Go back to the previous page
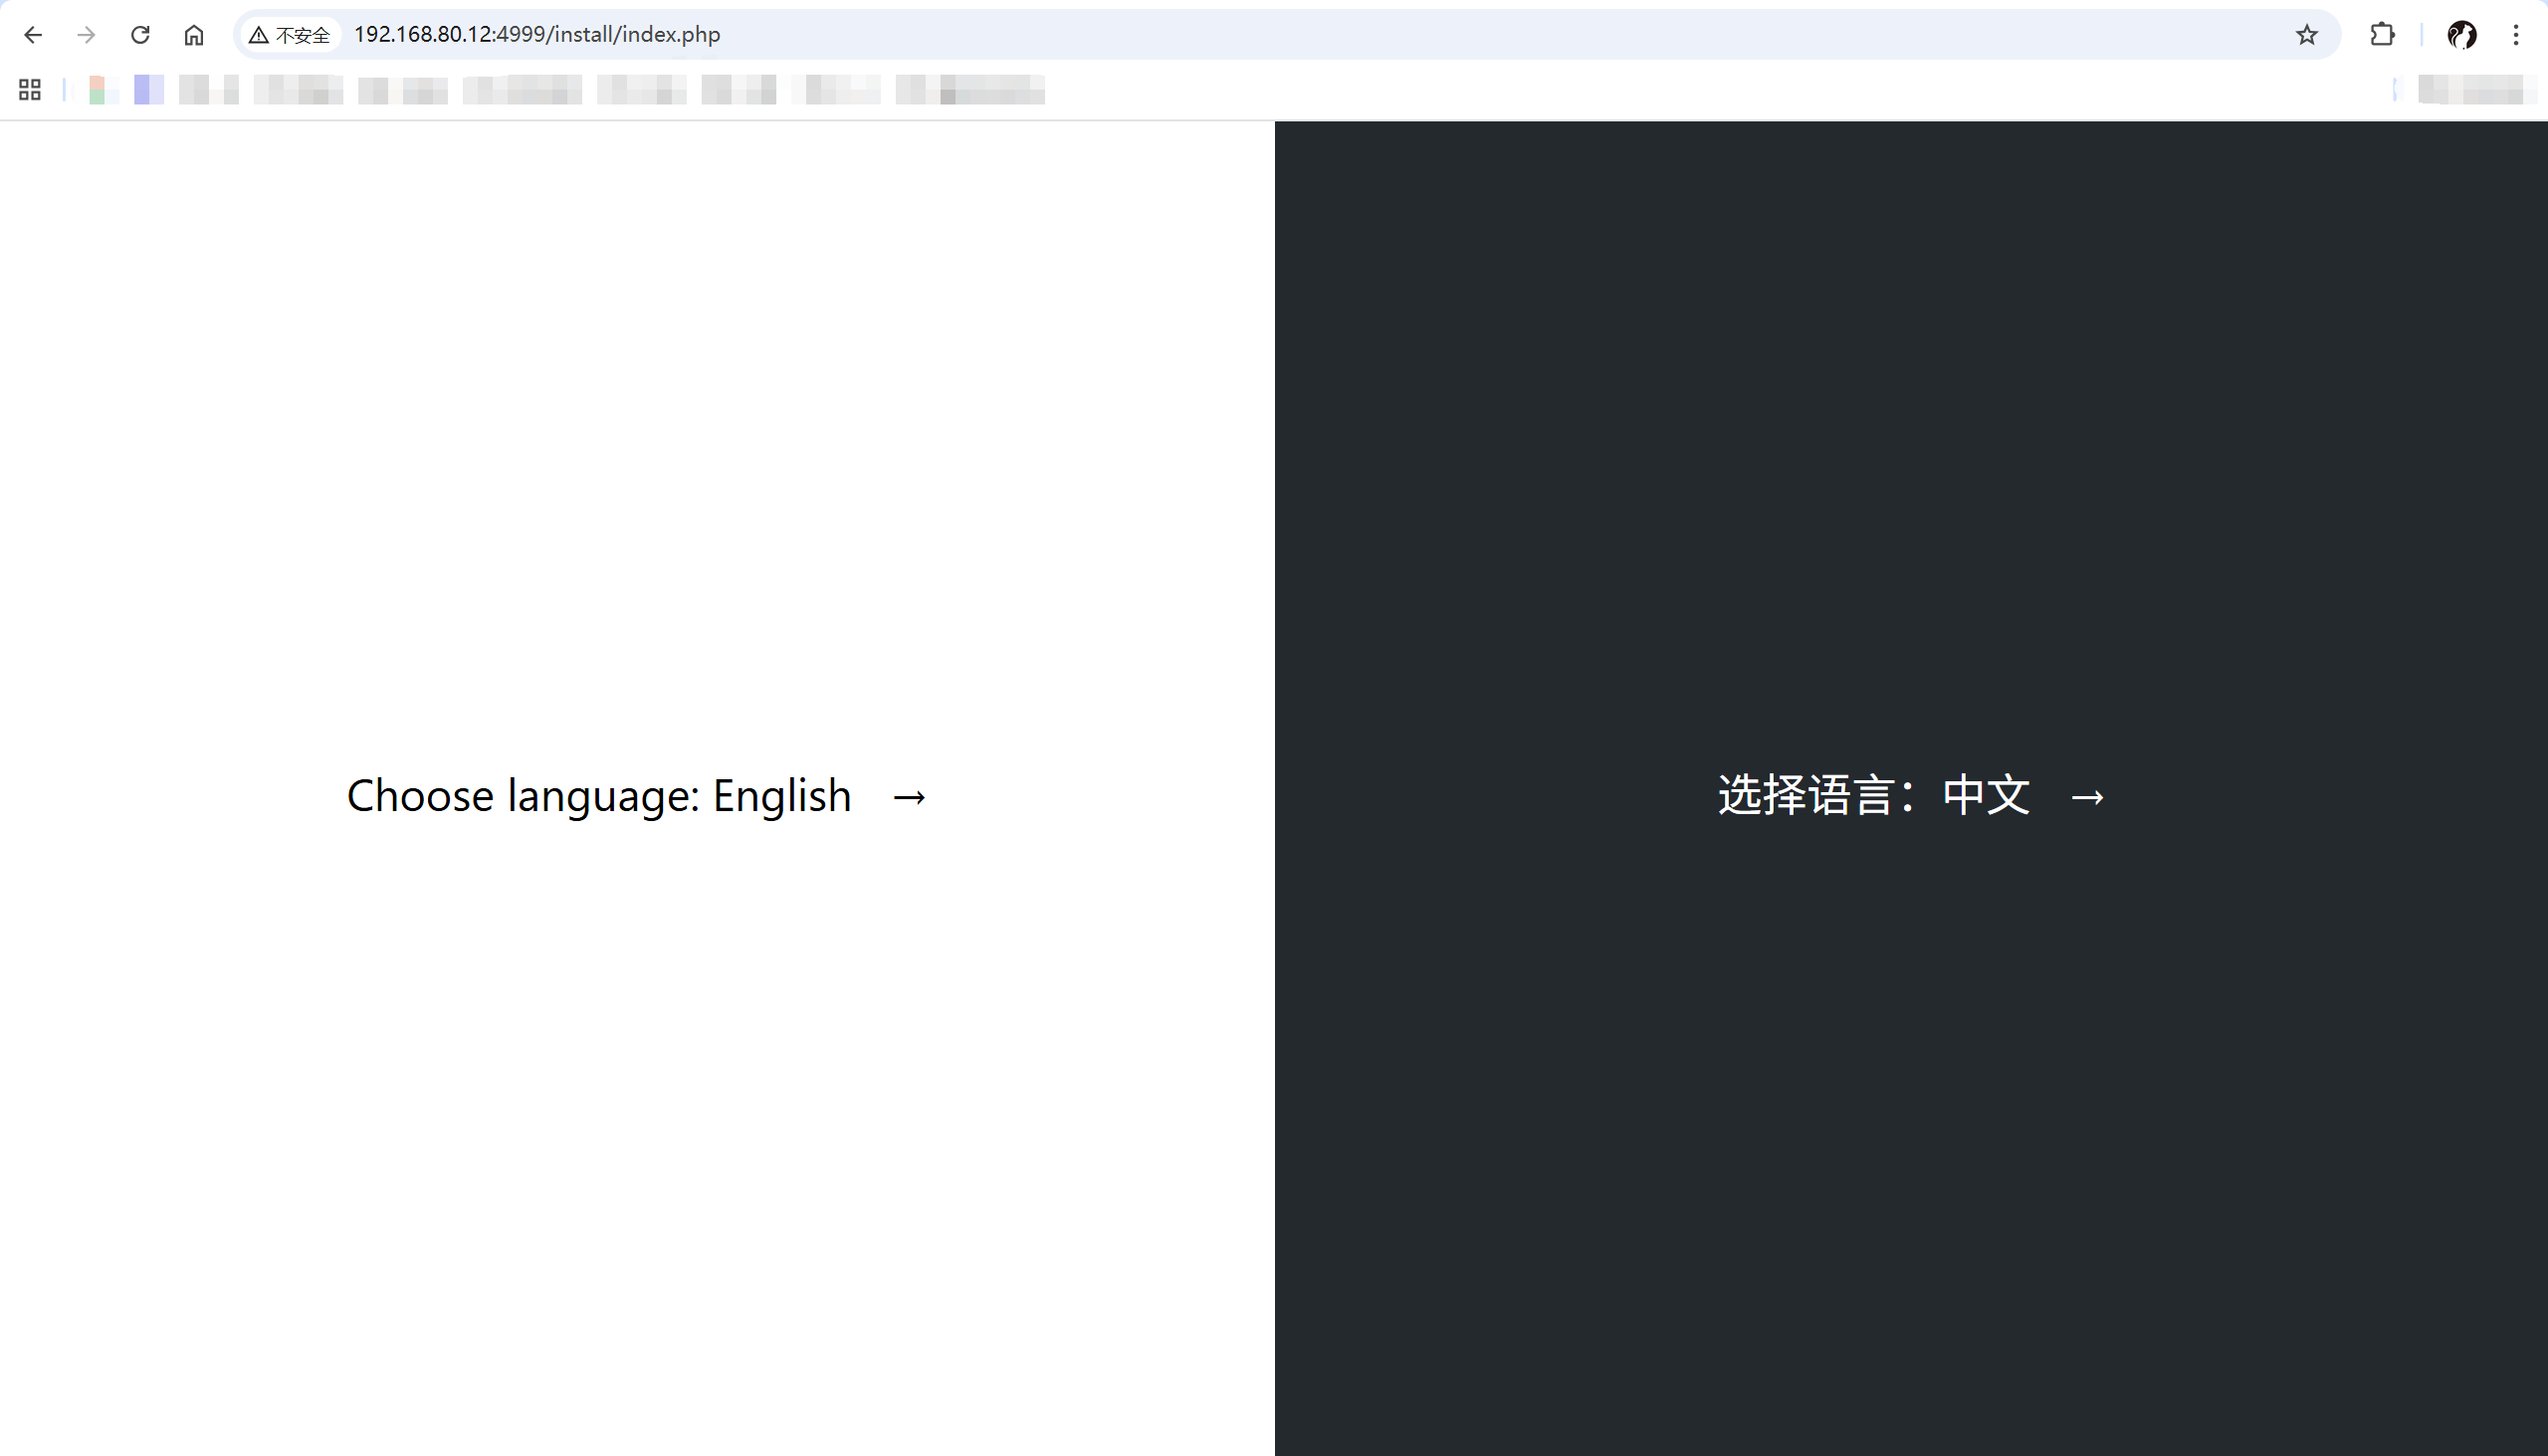This screenshot has width=2548, height=1456. [33, 35]
